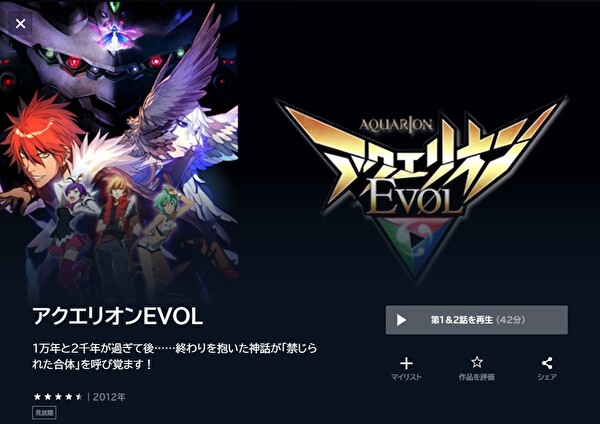Click the play triangle icon
Screen dimensions: 600x424
pos(401,320)
